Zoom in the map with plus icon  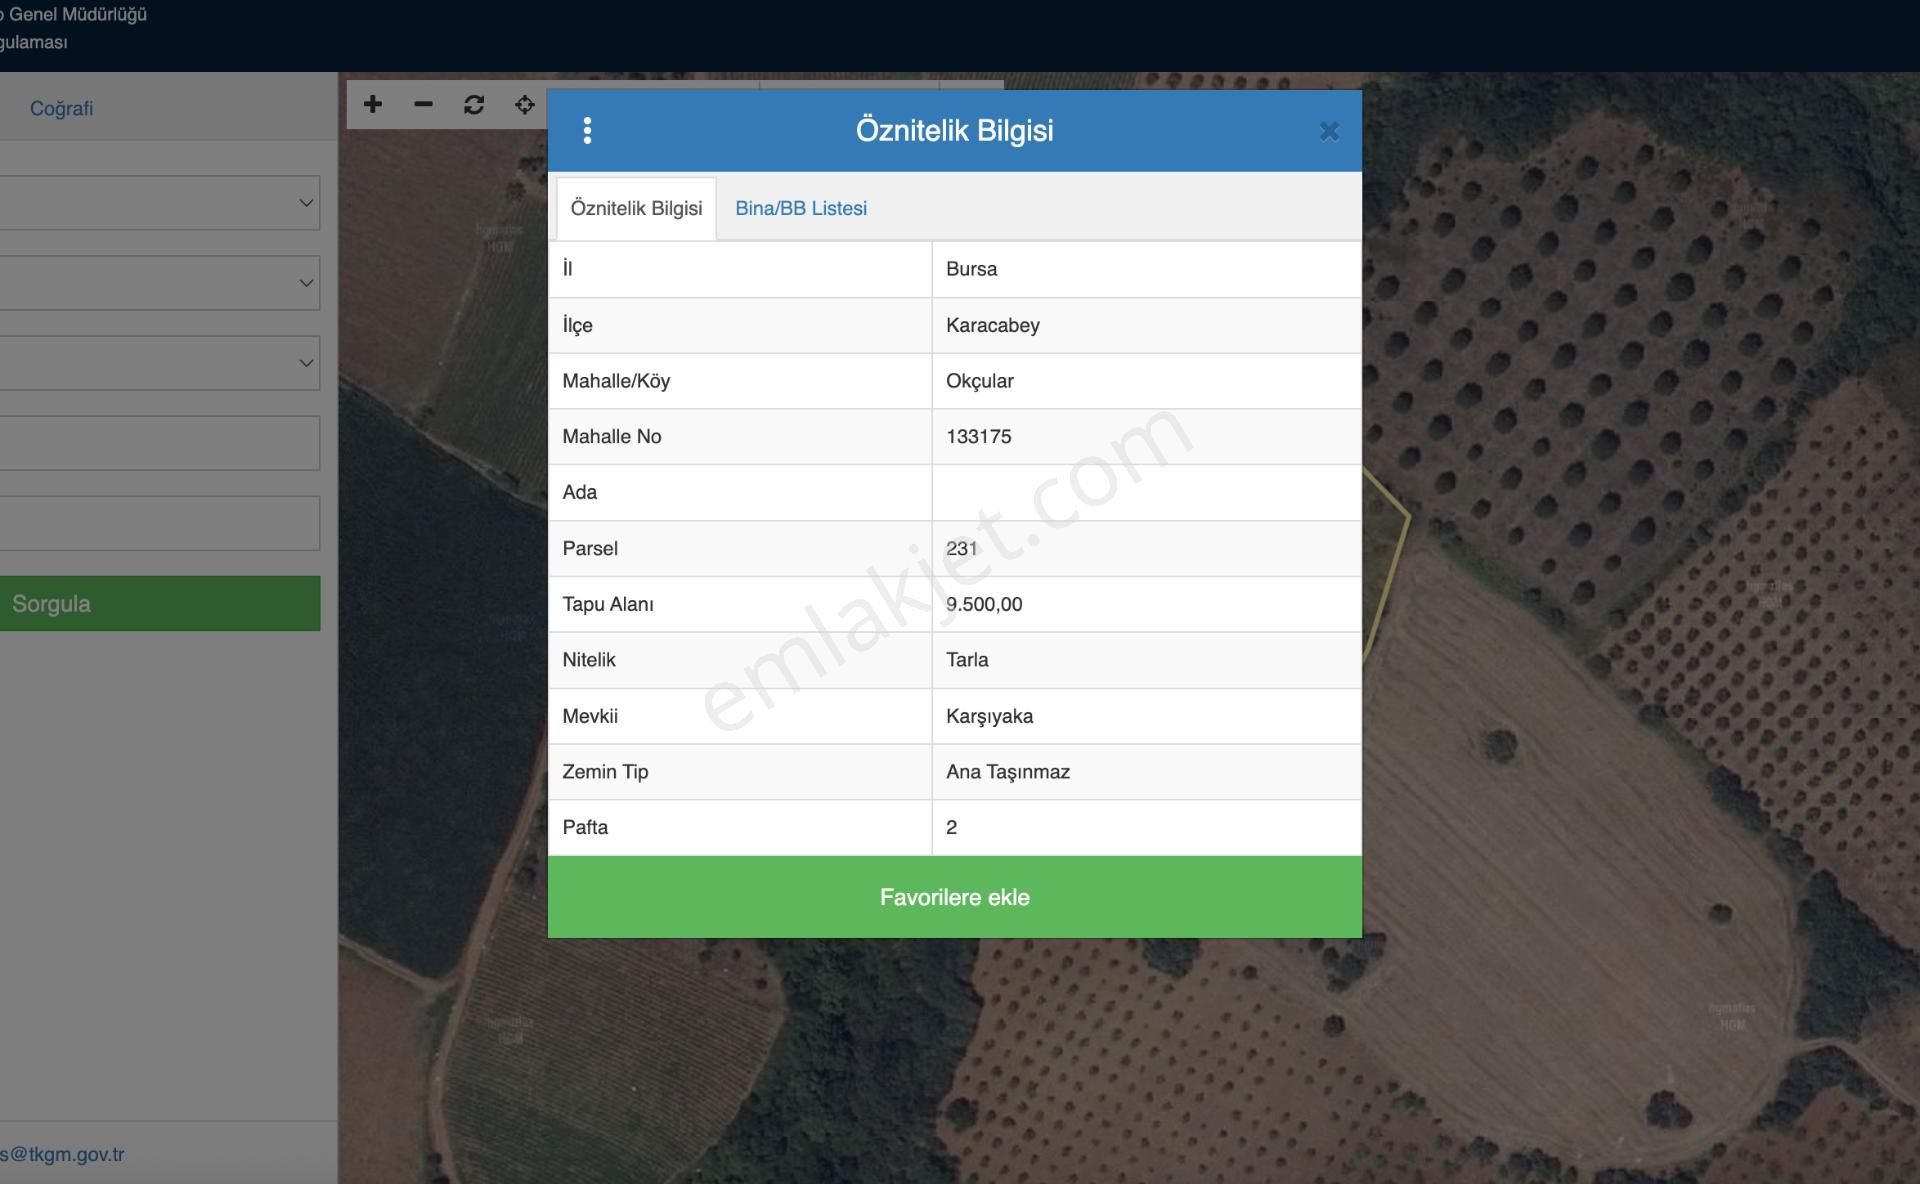pyautogui.click(x=373, y=104)
